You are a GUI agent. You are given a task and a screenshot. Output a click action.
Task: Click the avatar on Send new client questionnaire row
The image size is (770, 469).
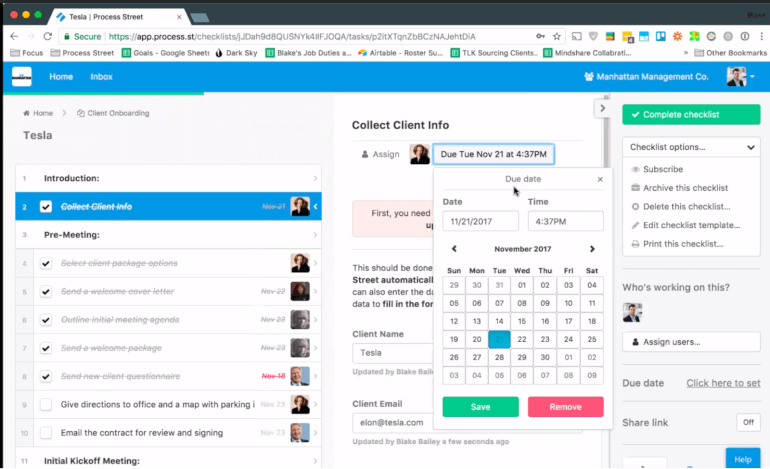coord(300,376)
